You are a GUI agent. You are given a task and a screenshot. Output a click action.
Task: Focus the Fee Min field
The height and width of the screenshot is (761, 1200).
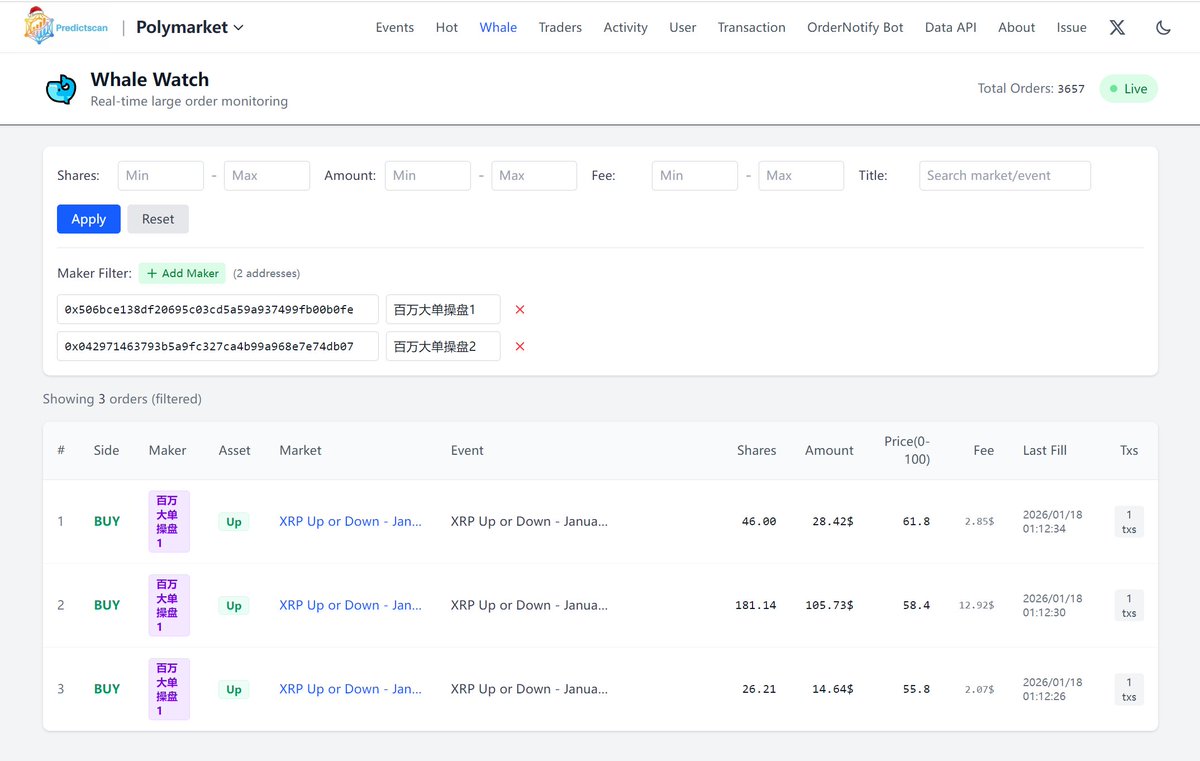695,175
